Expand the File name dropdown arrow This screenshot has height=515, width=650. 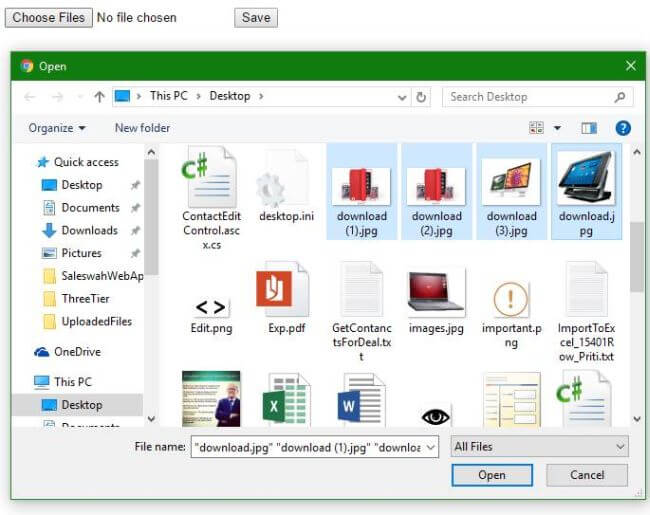(431, 447)
